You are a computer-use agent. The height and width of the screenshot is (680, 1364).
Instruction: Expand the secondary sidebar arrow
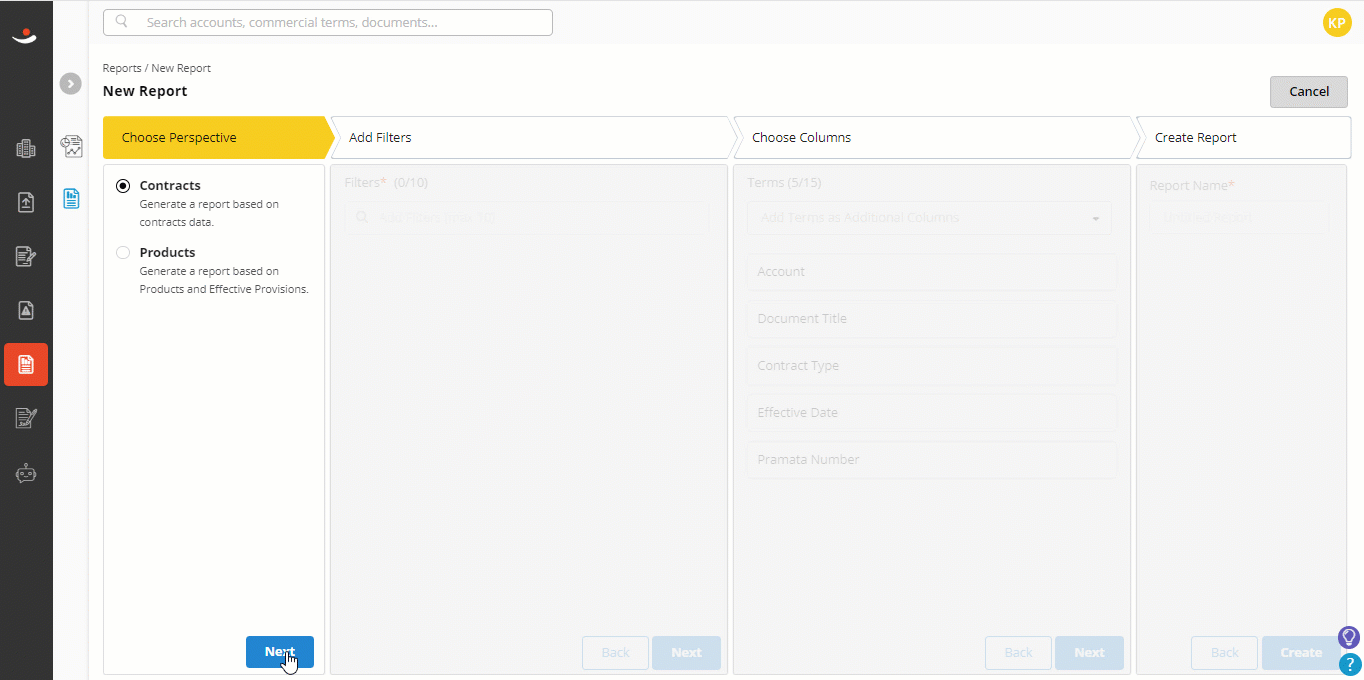click(x=70, y=84)
